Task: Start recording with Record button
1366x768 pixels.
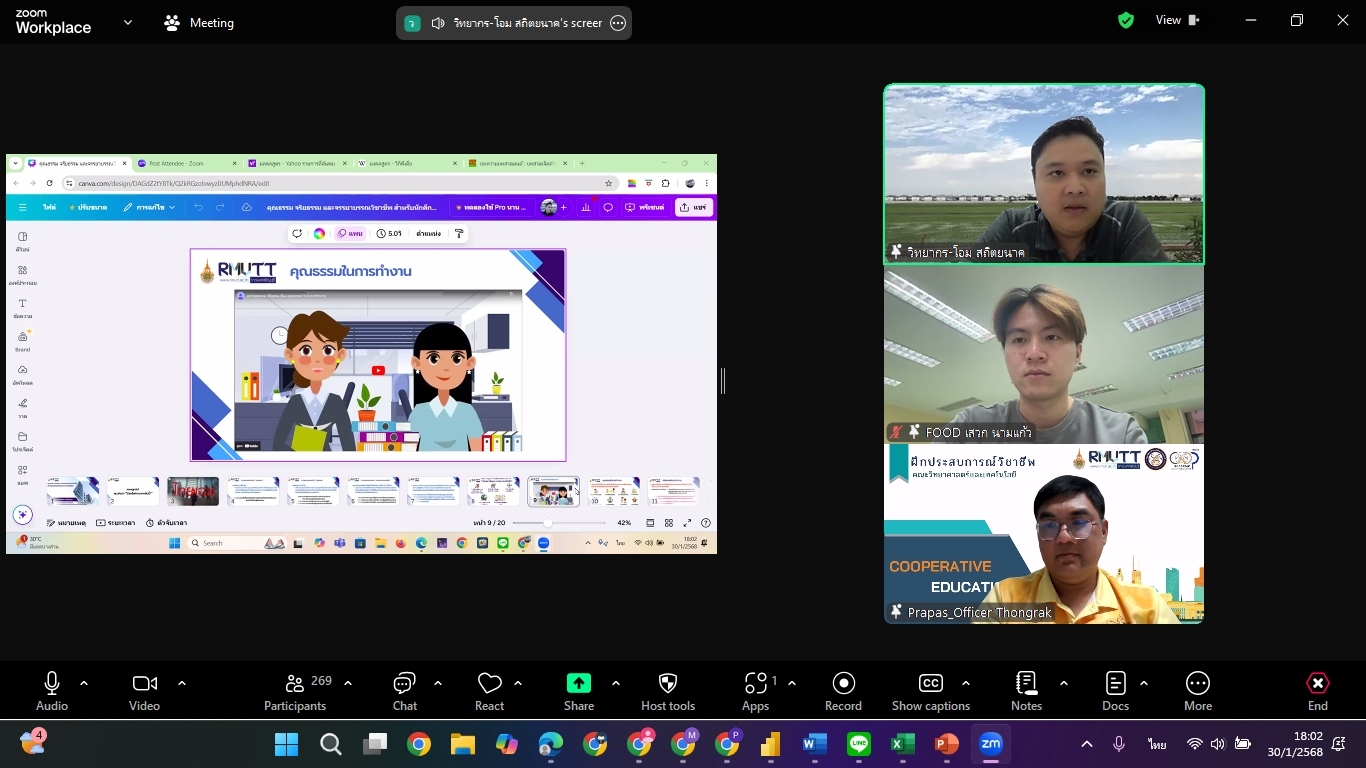Action: pos(843,691)
